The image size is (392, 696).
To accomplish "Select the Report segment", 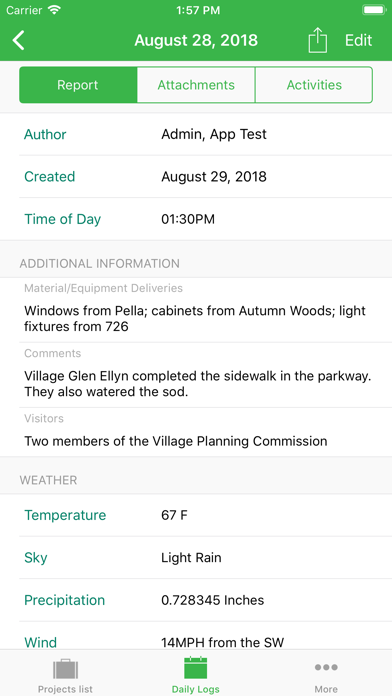I will [x=78, y=85].
